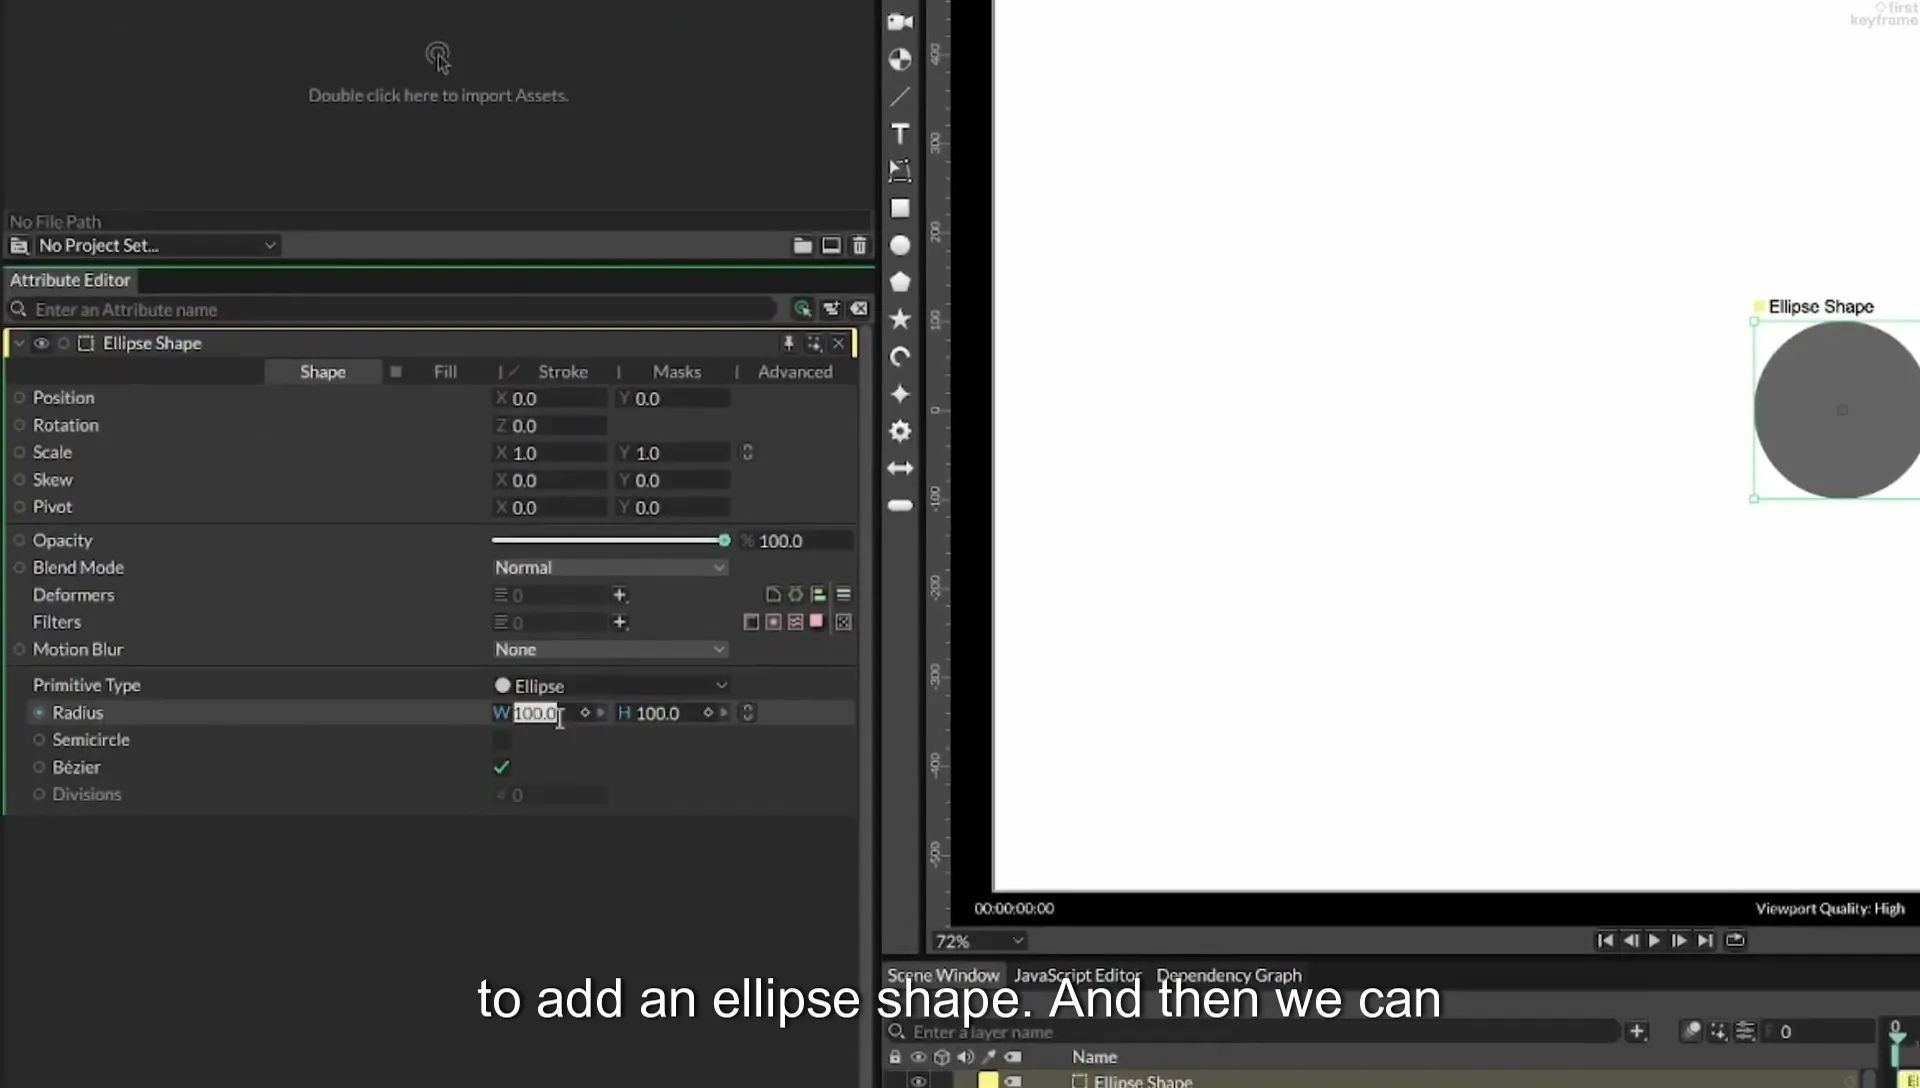Select the Camera tool in the toolbar

tap(900, 22)
